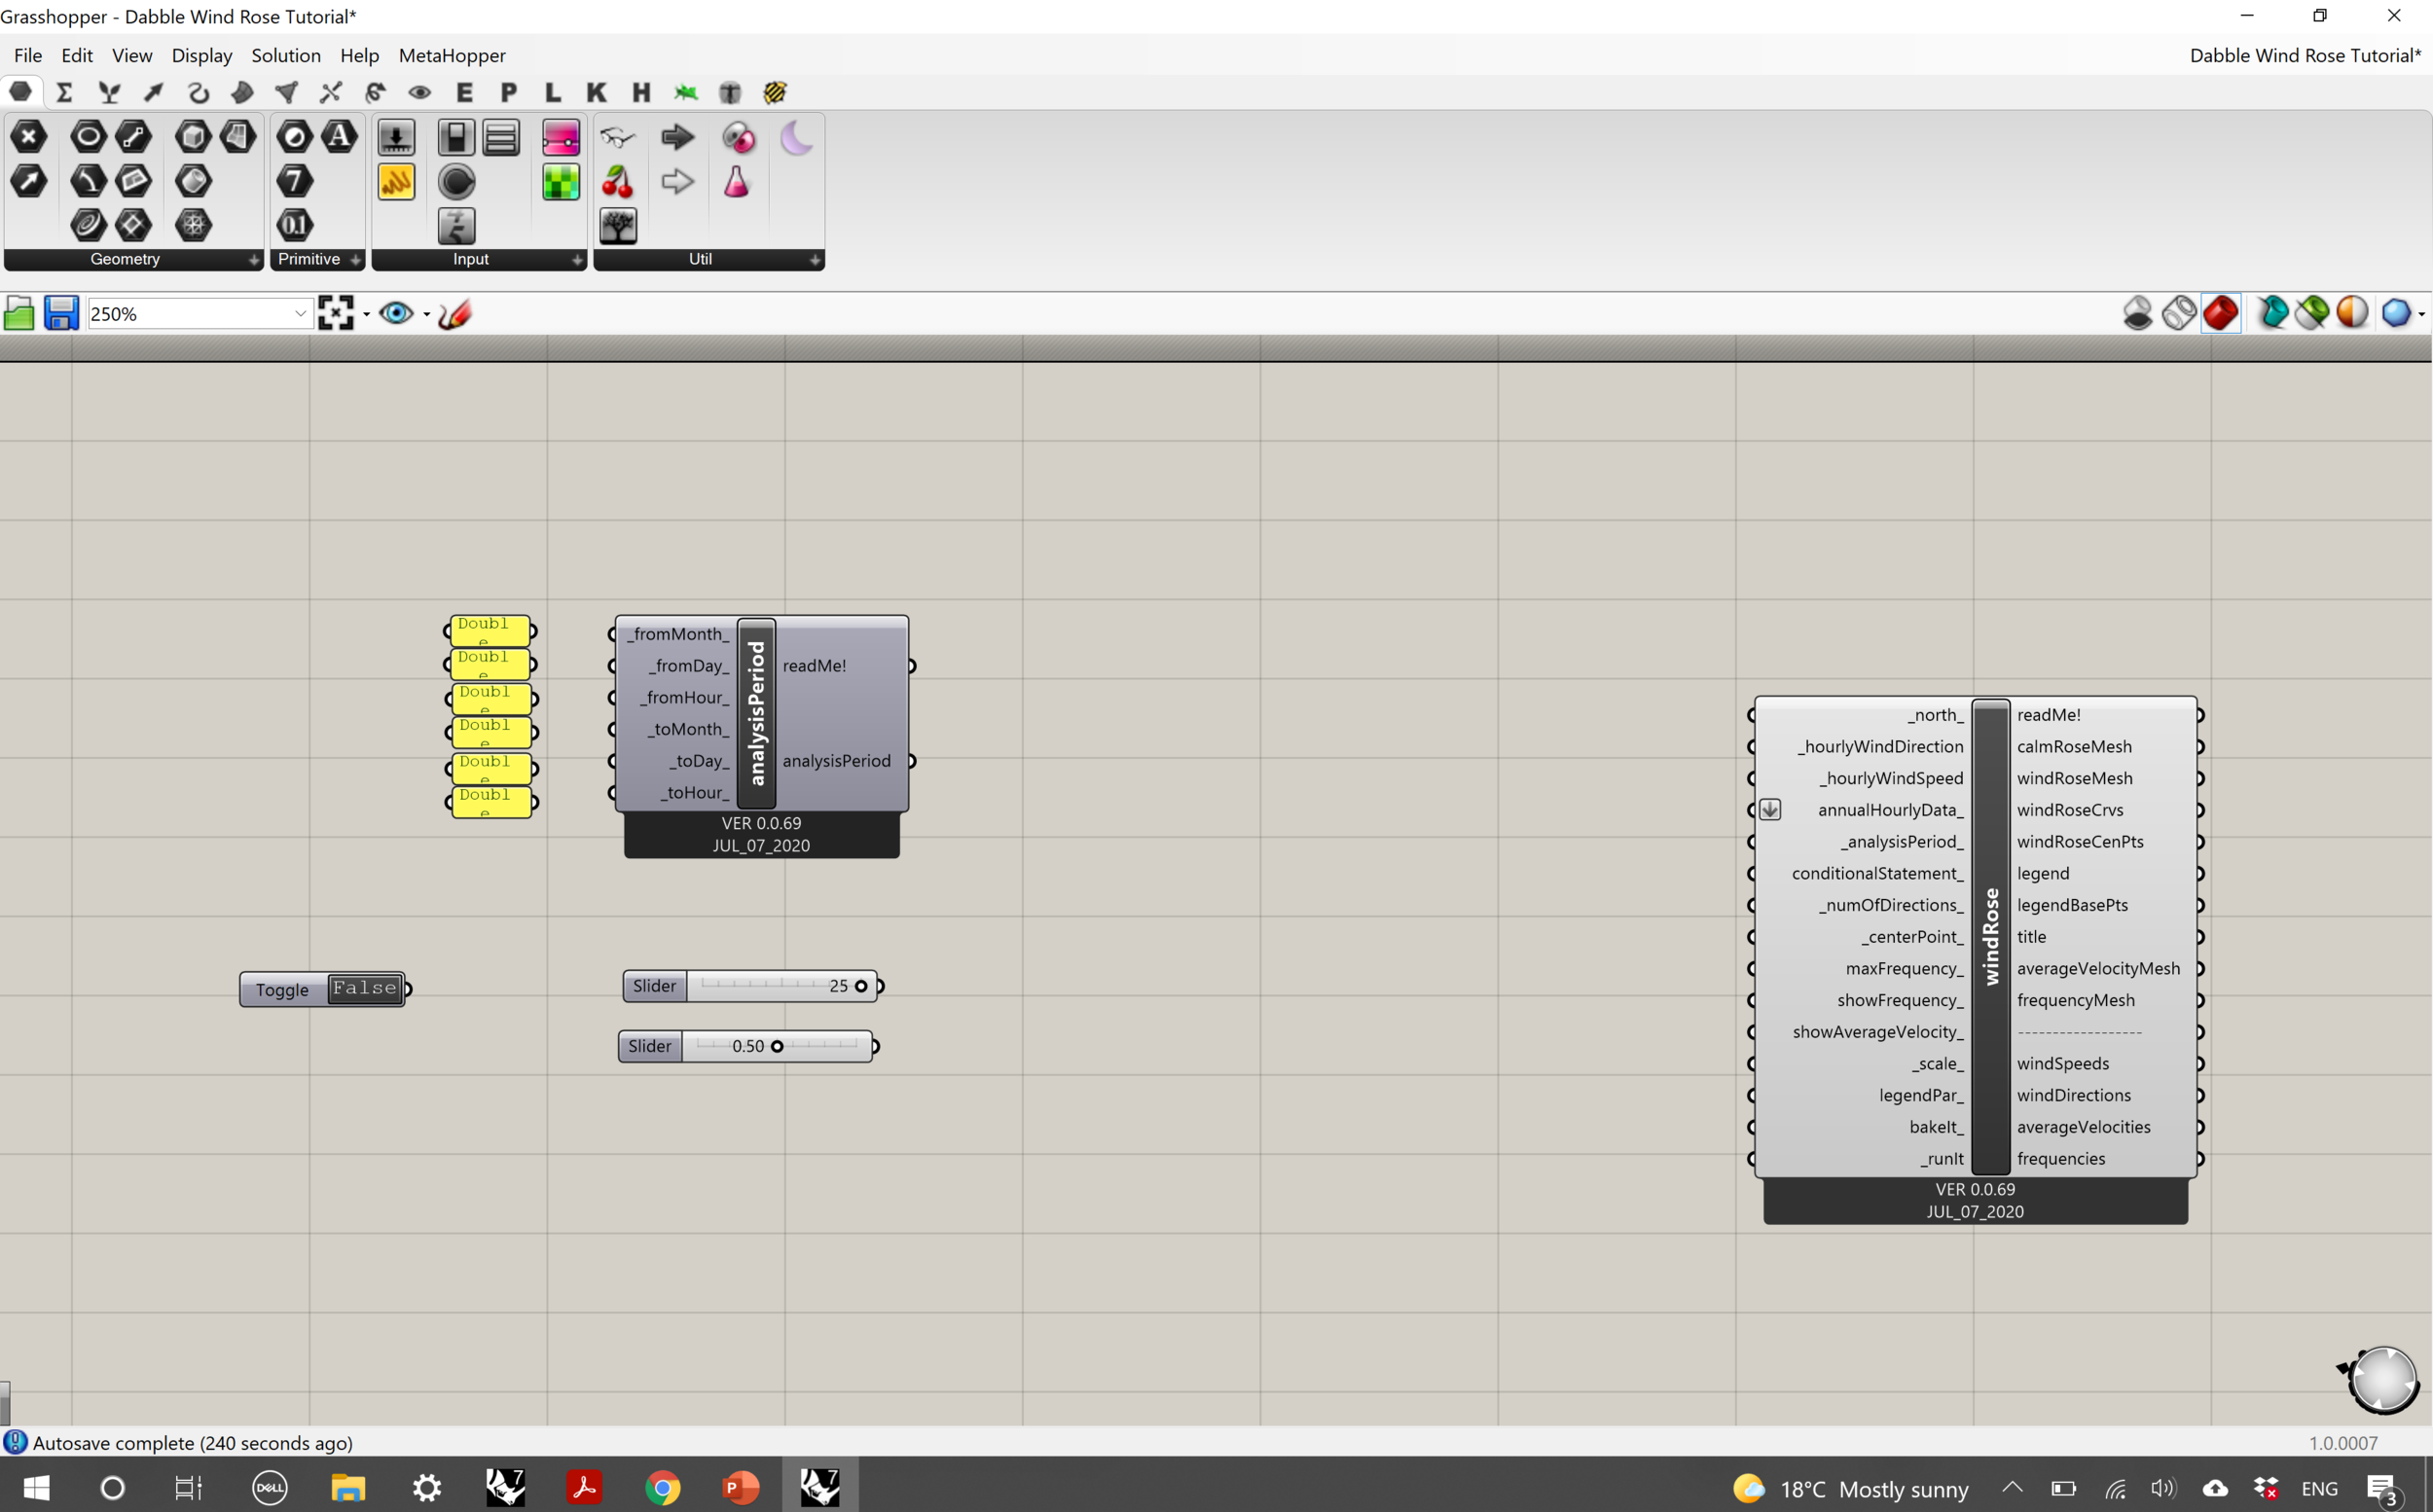This screenshot has width=2433, height=1512.
Task: Click the cherry Cherry Picker icon in Util
Action: 618,182
